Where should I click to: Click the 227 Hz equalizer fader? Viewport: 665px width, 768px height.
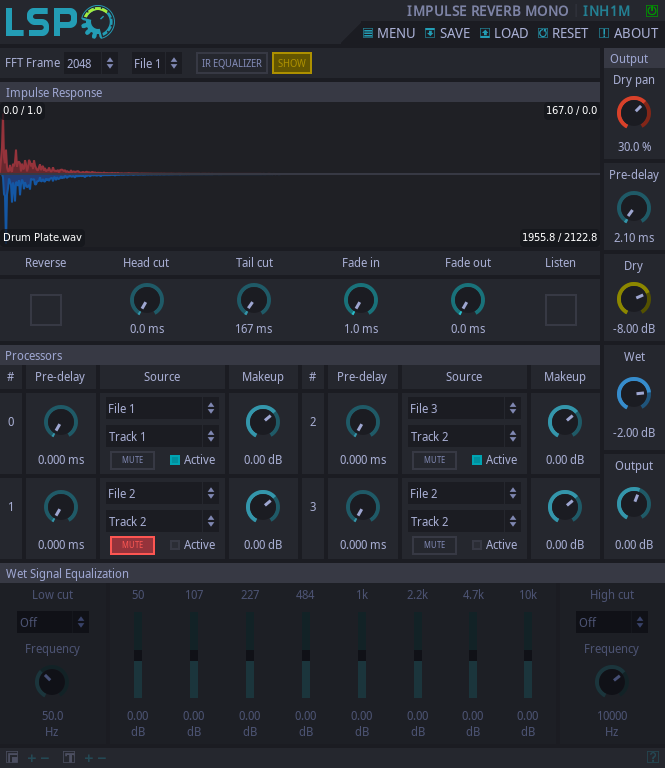[250, 655]
